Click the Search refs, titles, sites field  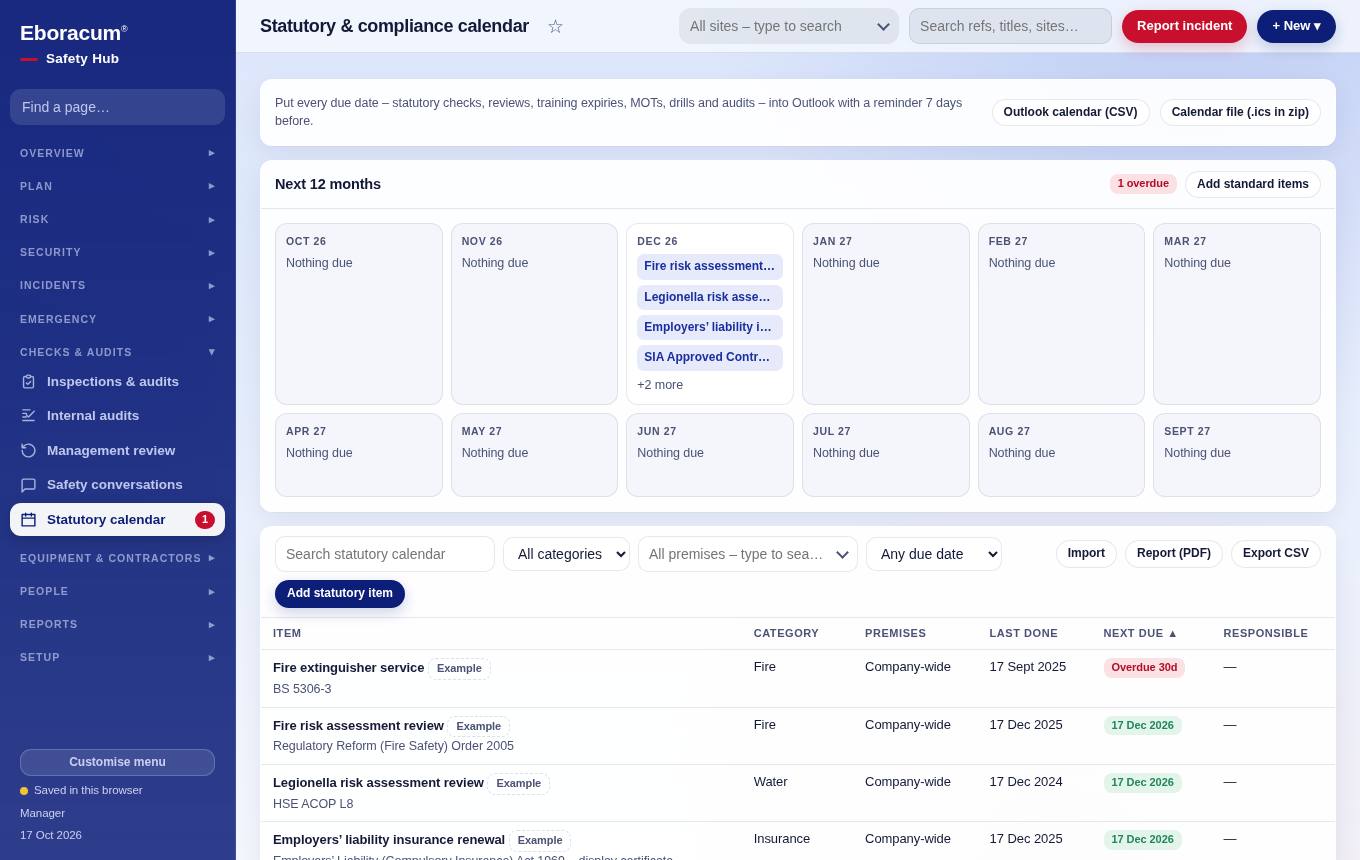[1010, 26]
